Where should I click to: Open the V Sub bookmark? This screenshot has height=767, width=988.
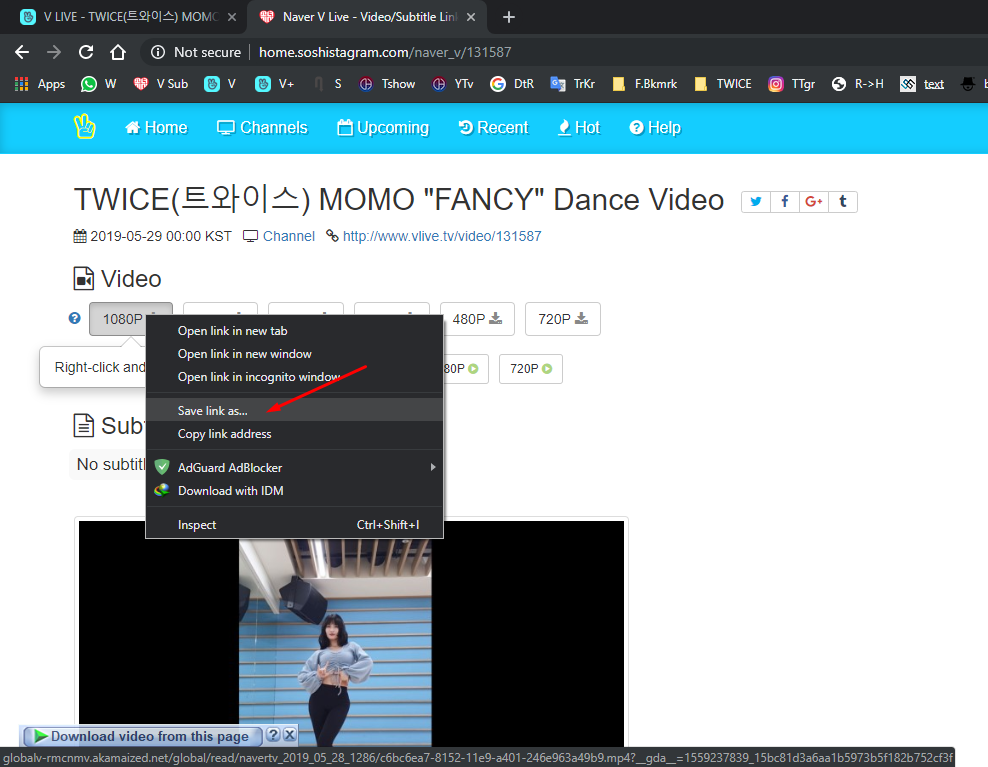click(x=161, y=84)
